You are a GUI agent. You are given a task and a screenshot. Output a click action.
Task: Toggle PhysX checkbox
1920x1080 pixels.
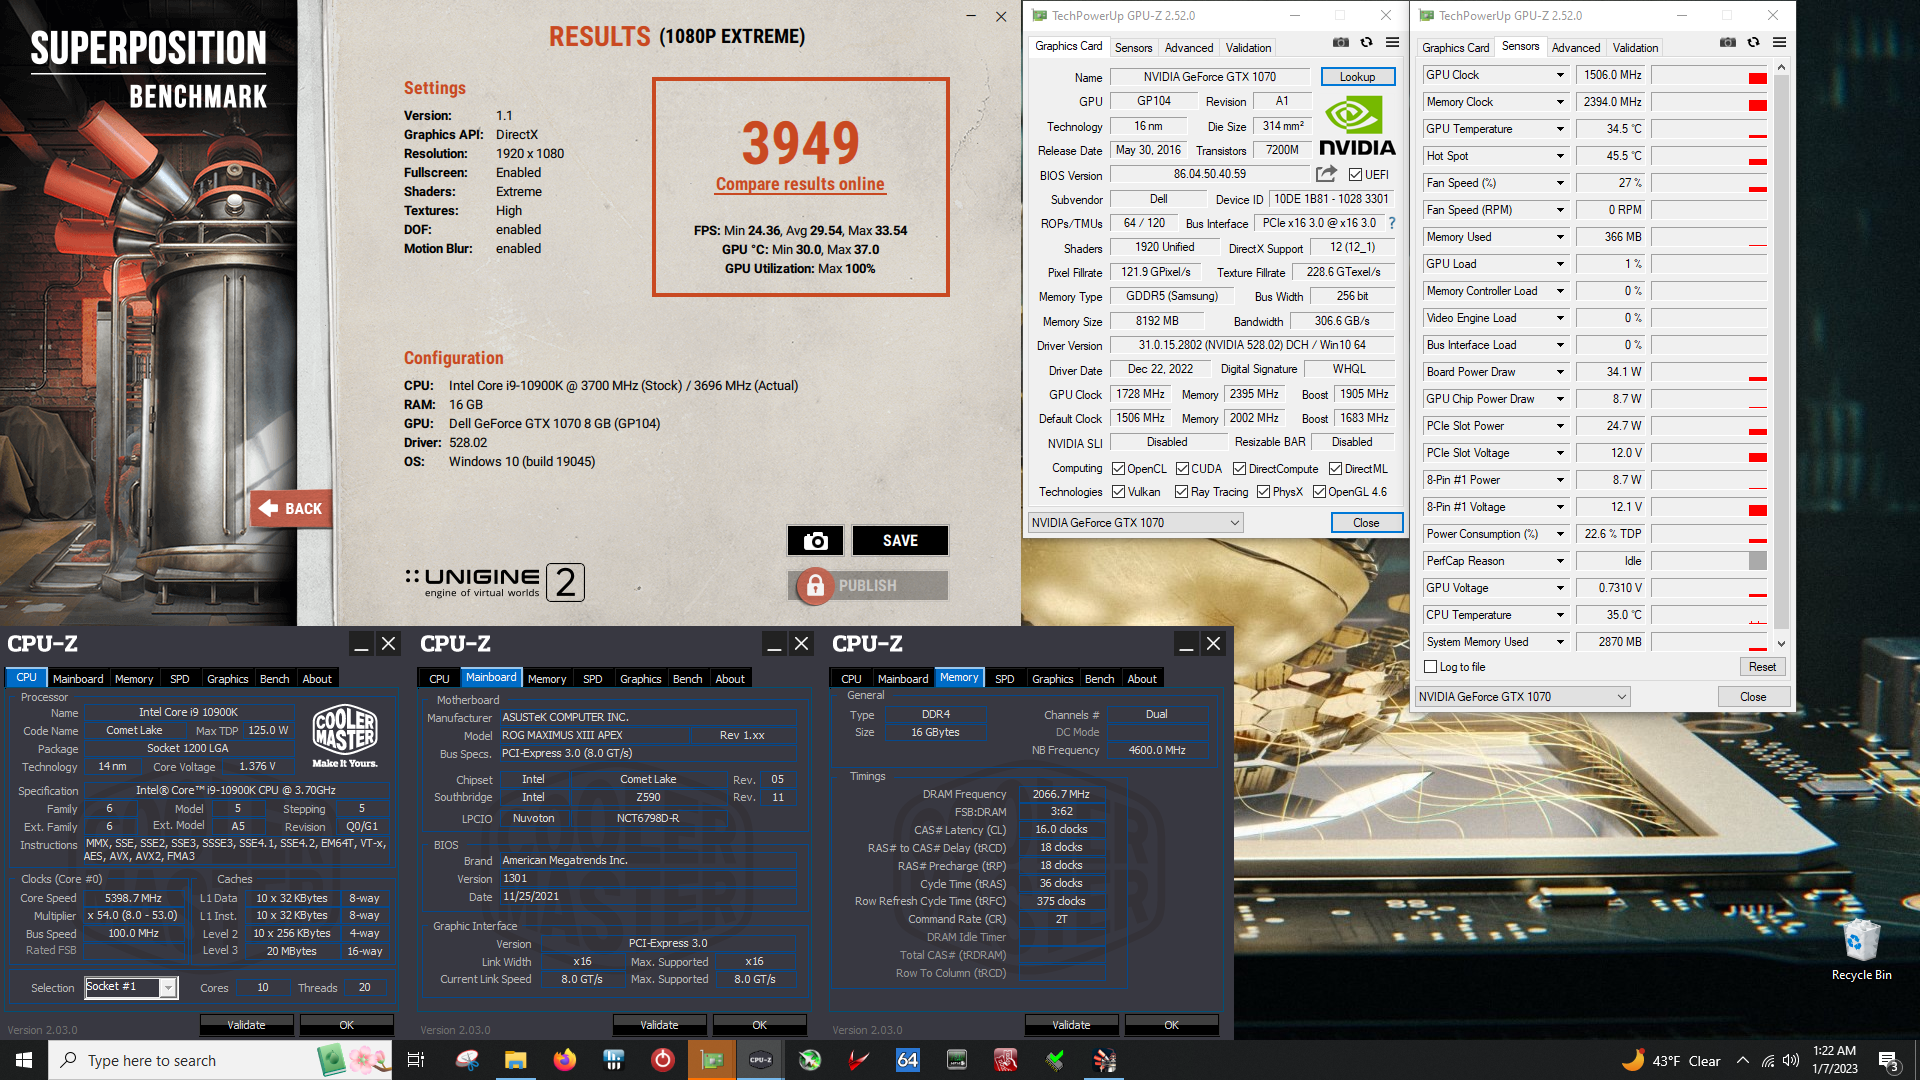[1263, 491]
